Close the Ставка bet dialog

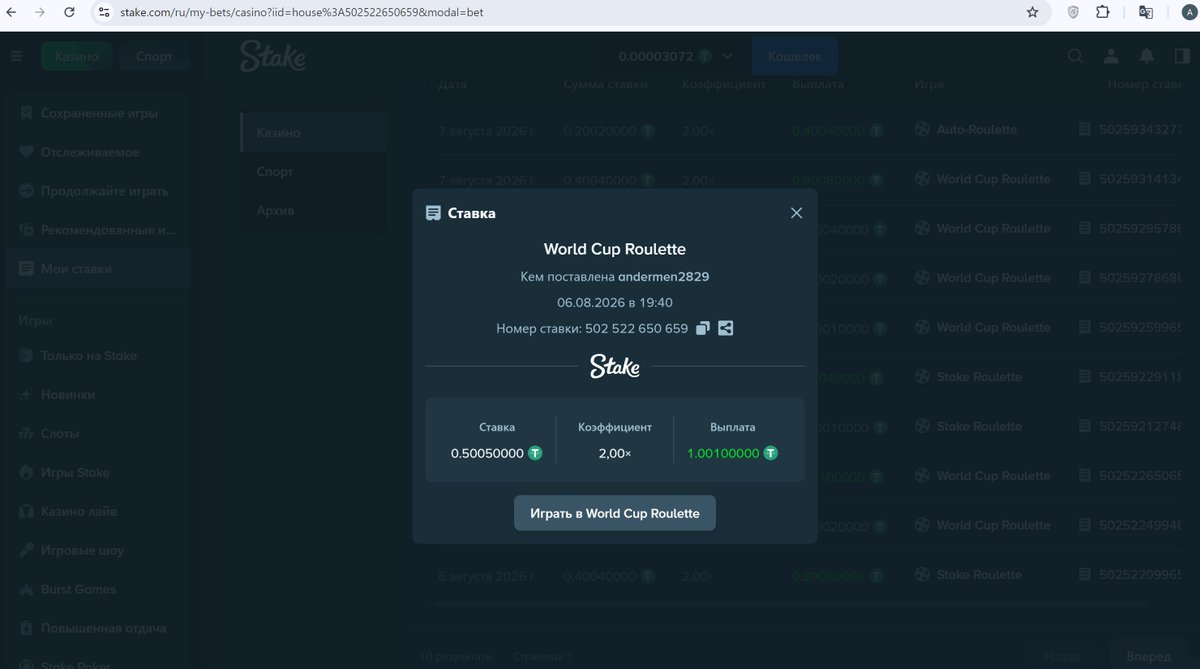coord(796,213)
